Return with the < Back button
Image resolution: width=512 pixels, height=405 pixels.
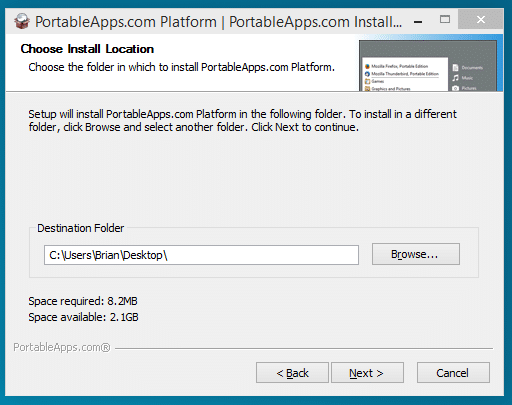(x=292, y=373)
